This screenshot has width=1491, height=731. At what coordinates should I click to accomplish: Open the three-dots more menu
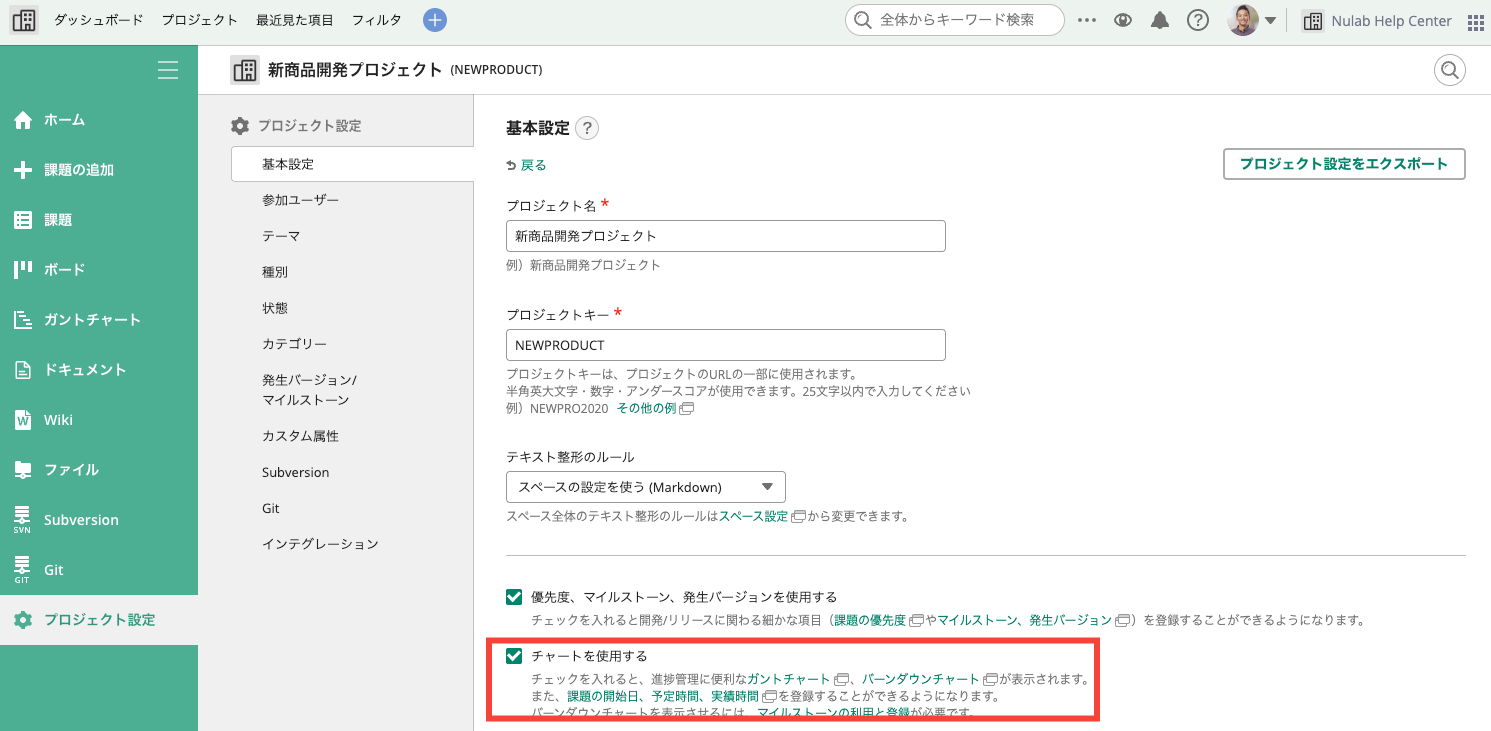[1087, 20]
